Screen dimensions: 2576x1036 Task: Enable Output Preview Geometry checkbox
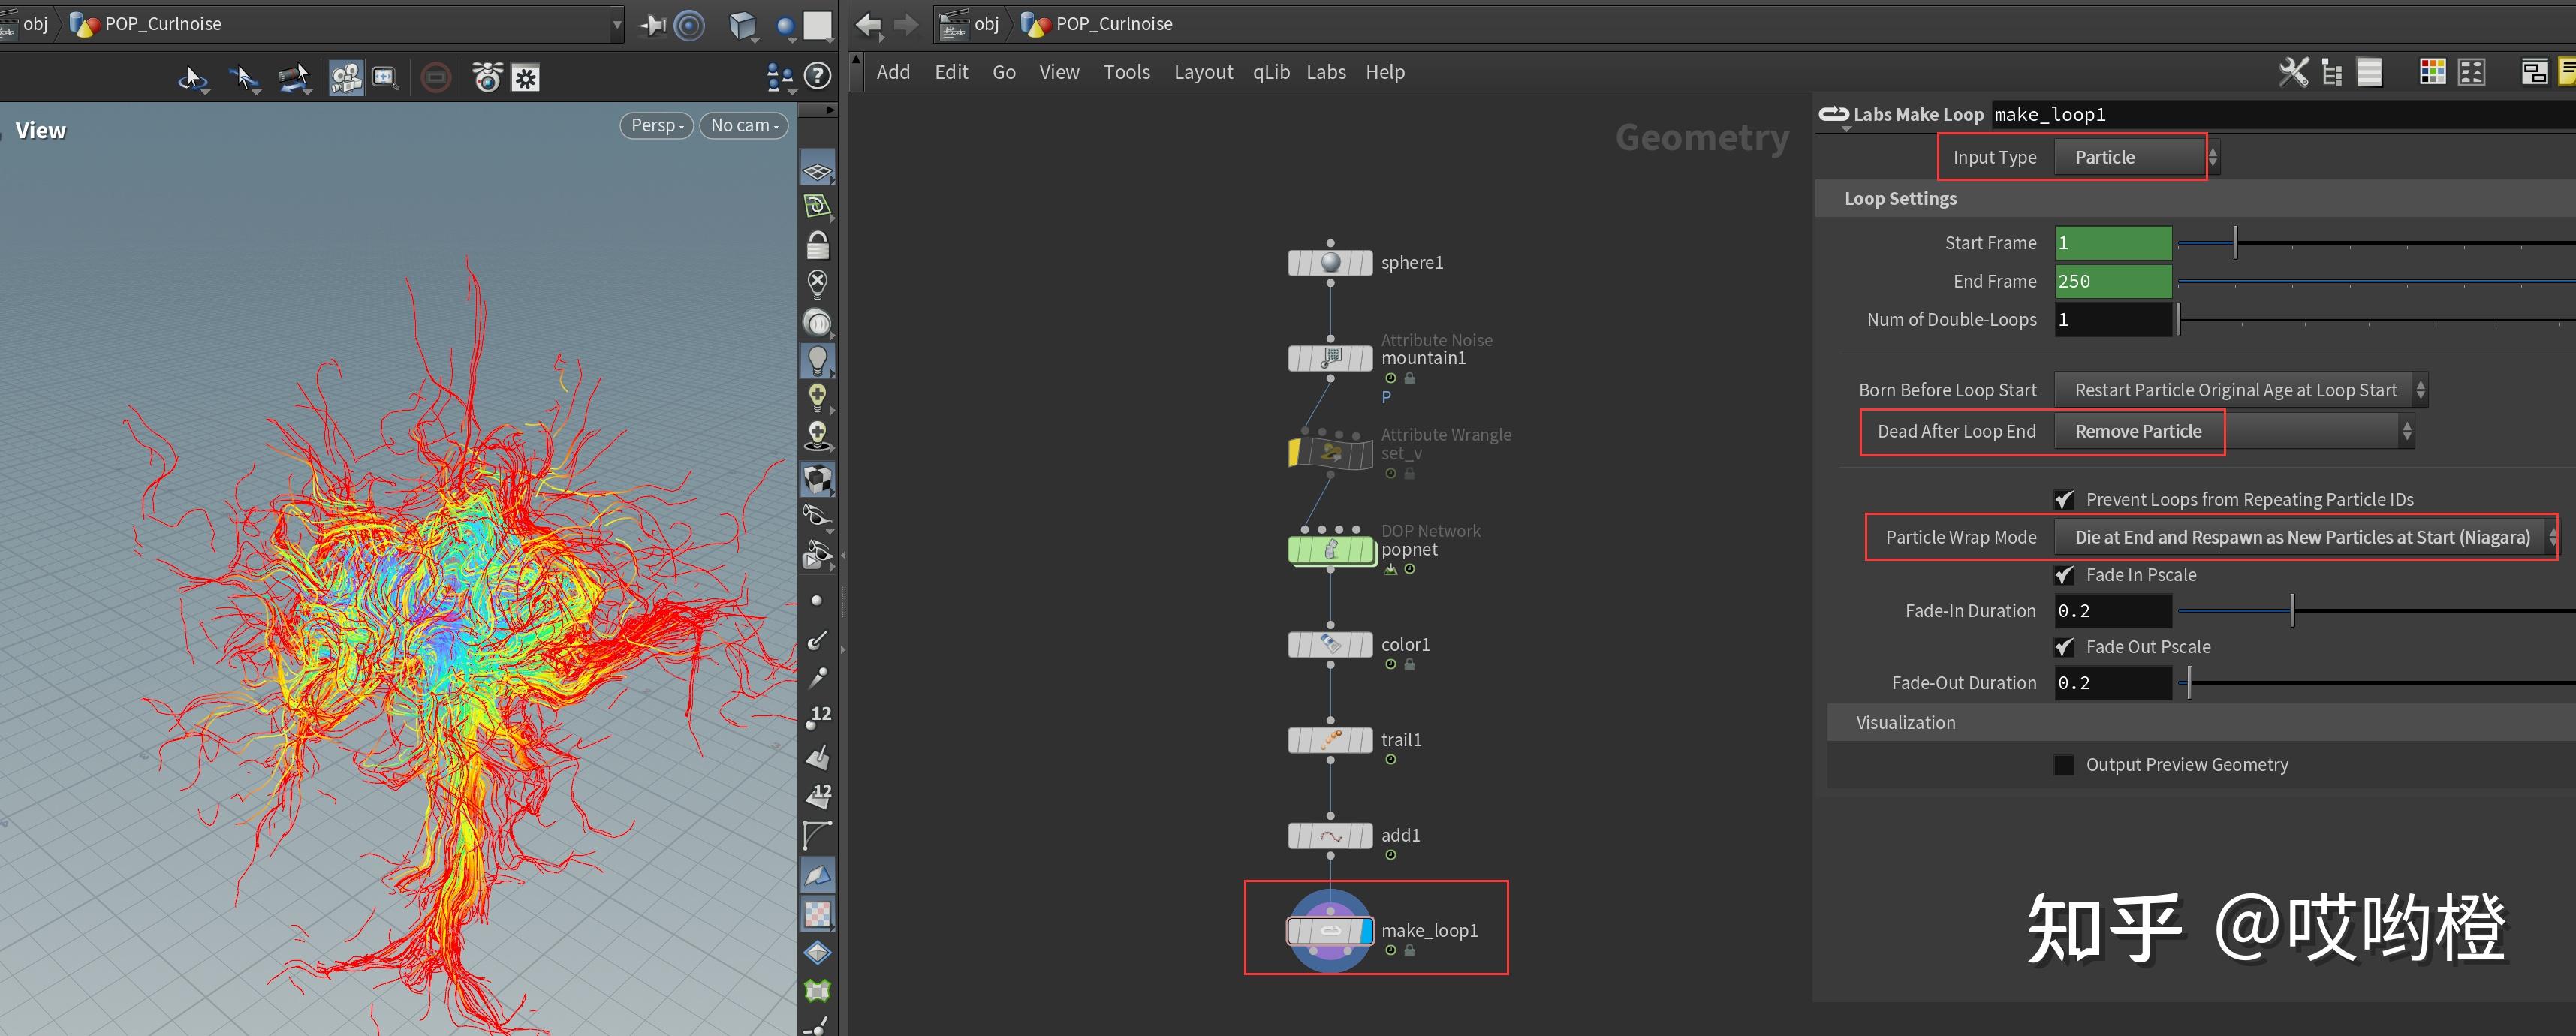(x=2063, y=765)
